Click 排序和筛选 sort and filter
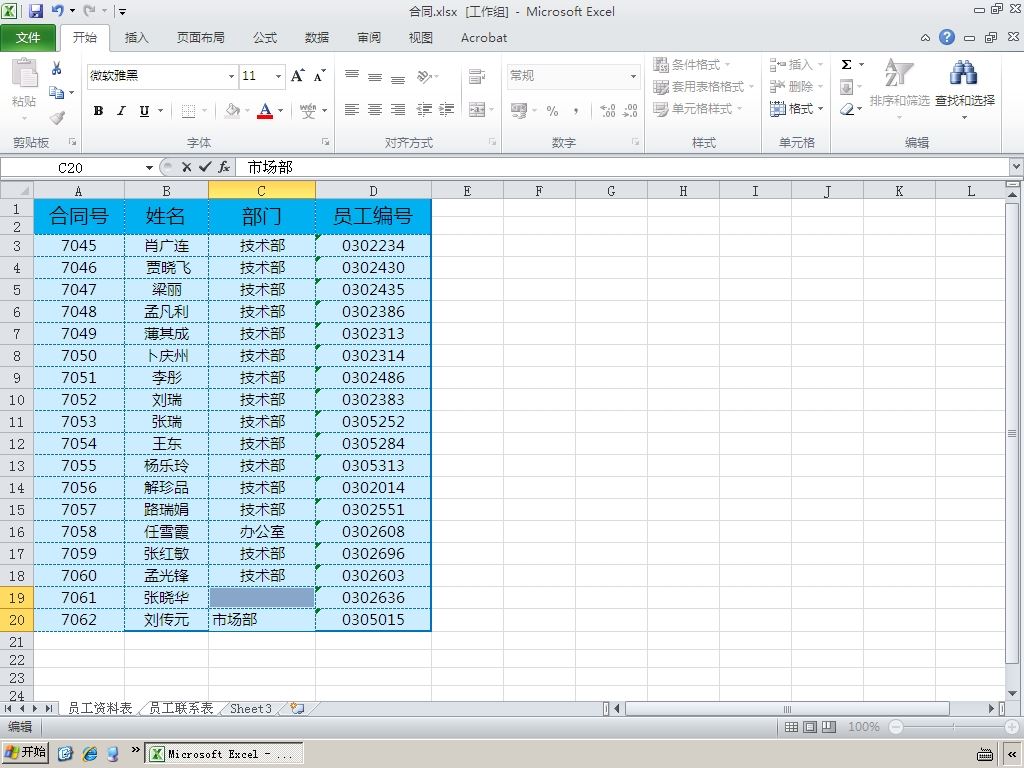 coord(899,89)
